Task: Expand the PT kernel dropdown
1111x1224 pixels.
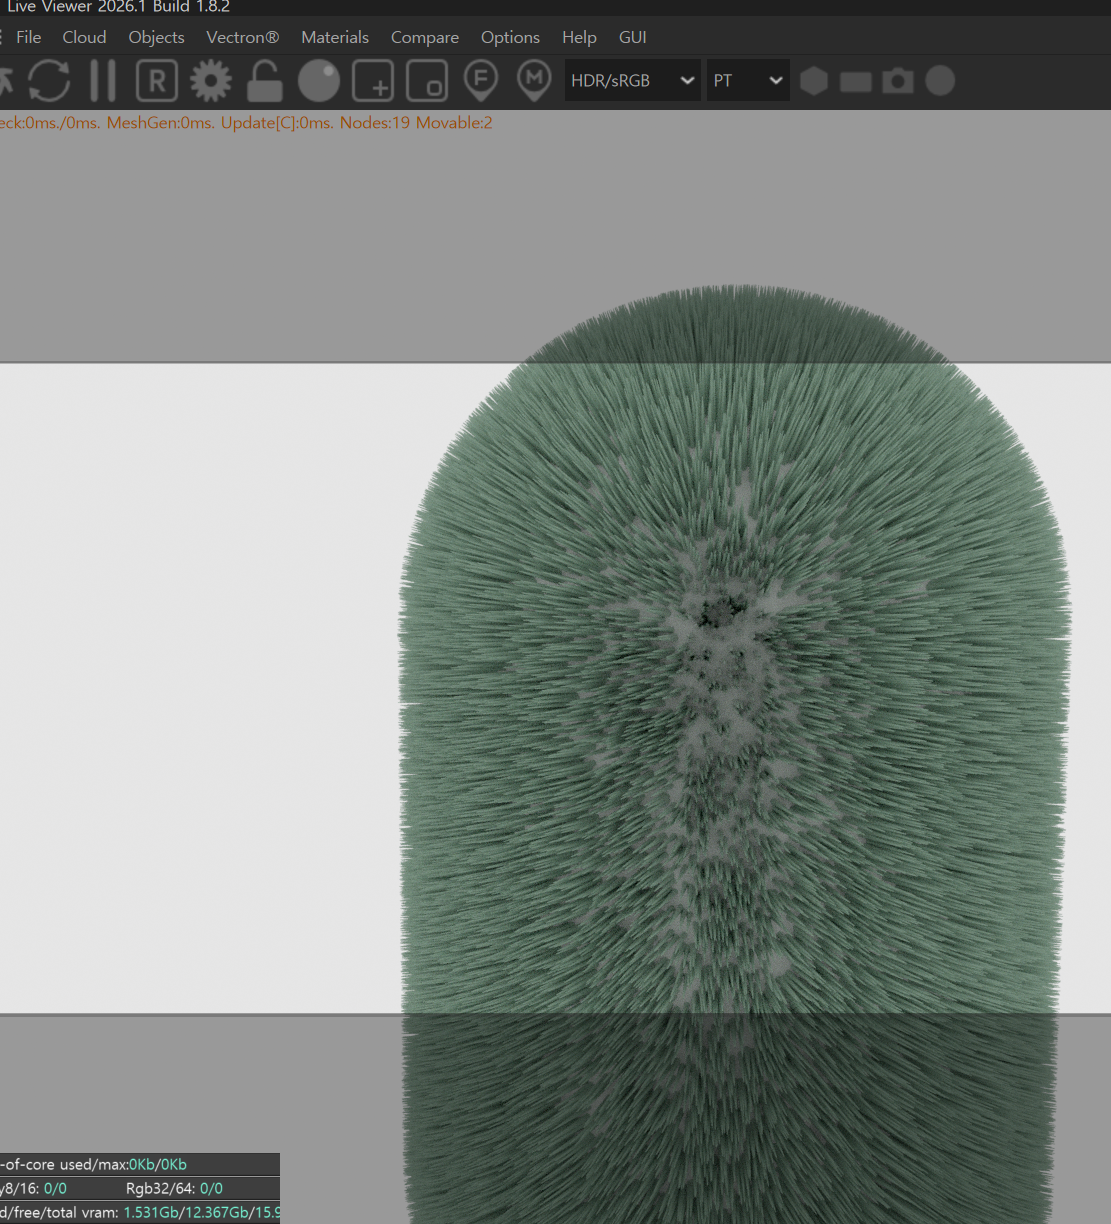Action: tap(748, 81)
